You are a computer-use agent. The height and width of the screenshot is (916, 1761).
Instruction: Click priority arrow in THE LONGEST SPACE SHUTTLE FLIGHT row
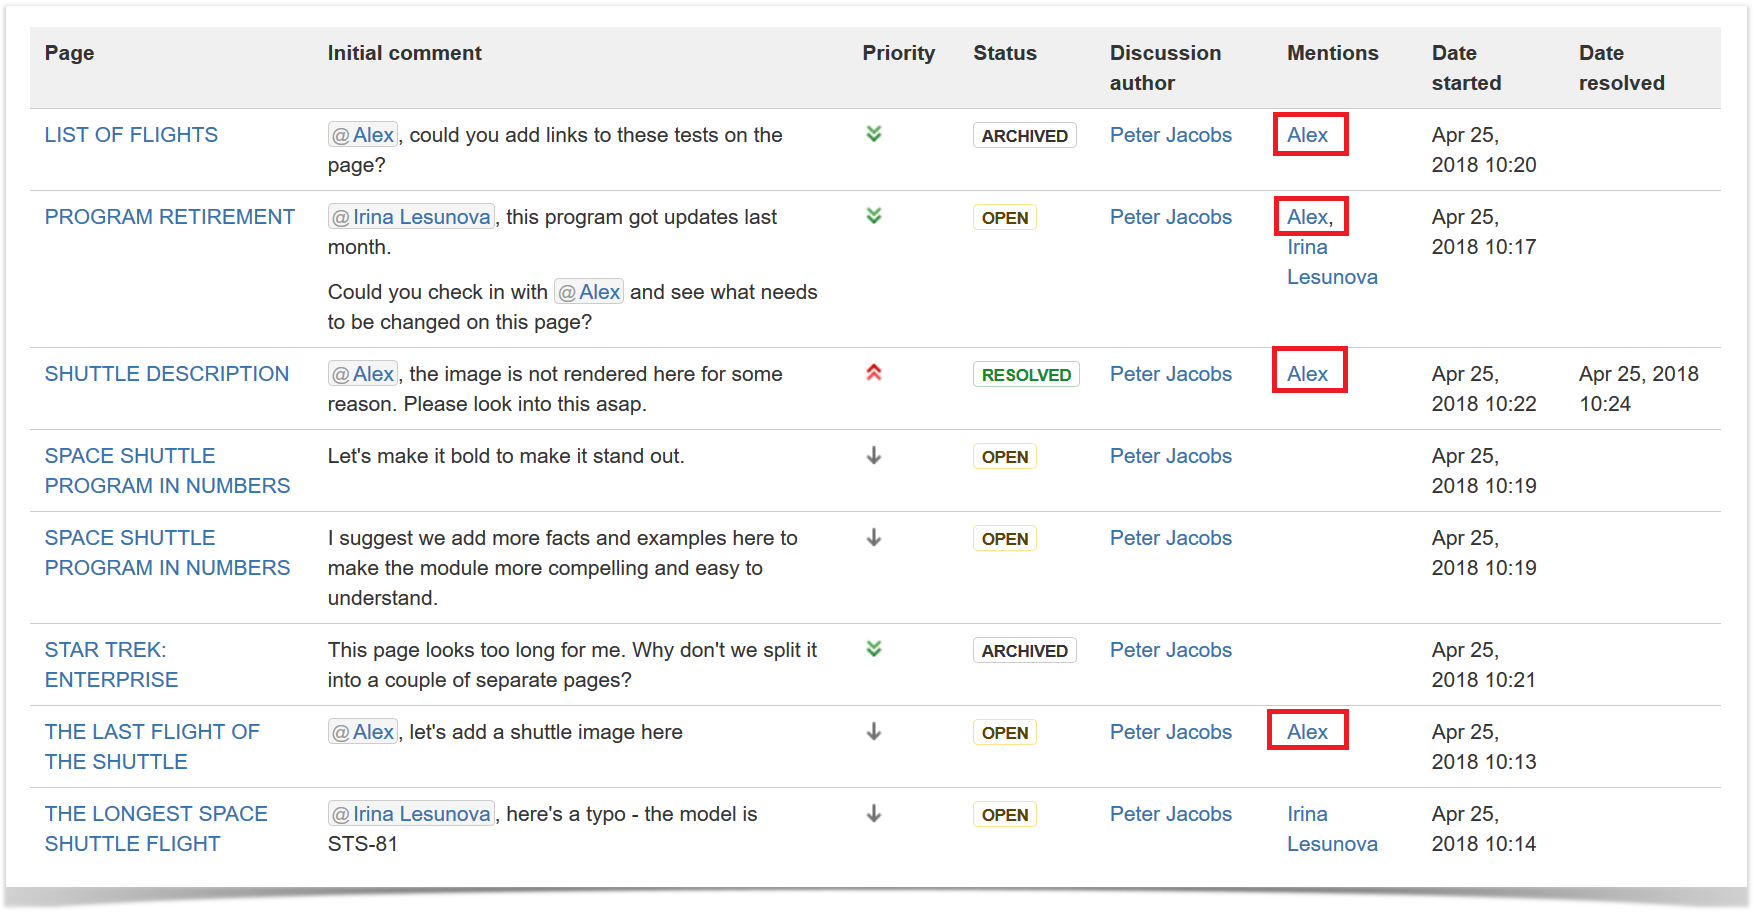pos(874,814)
